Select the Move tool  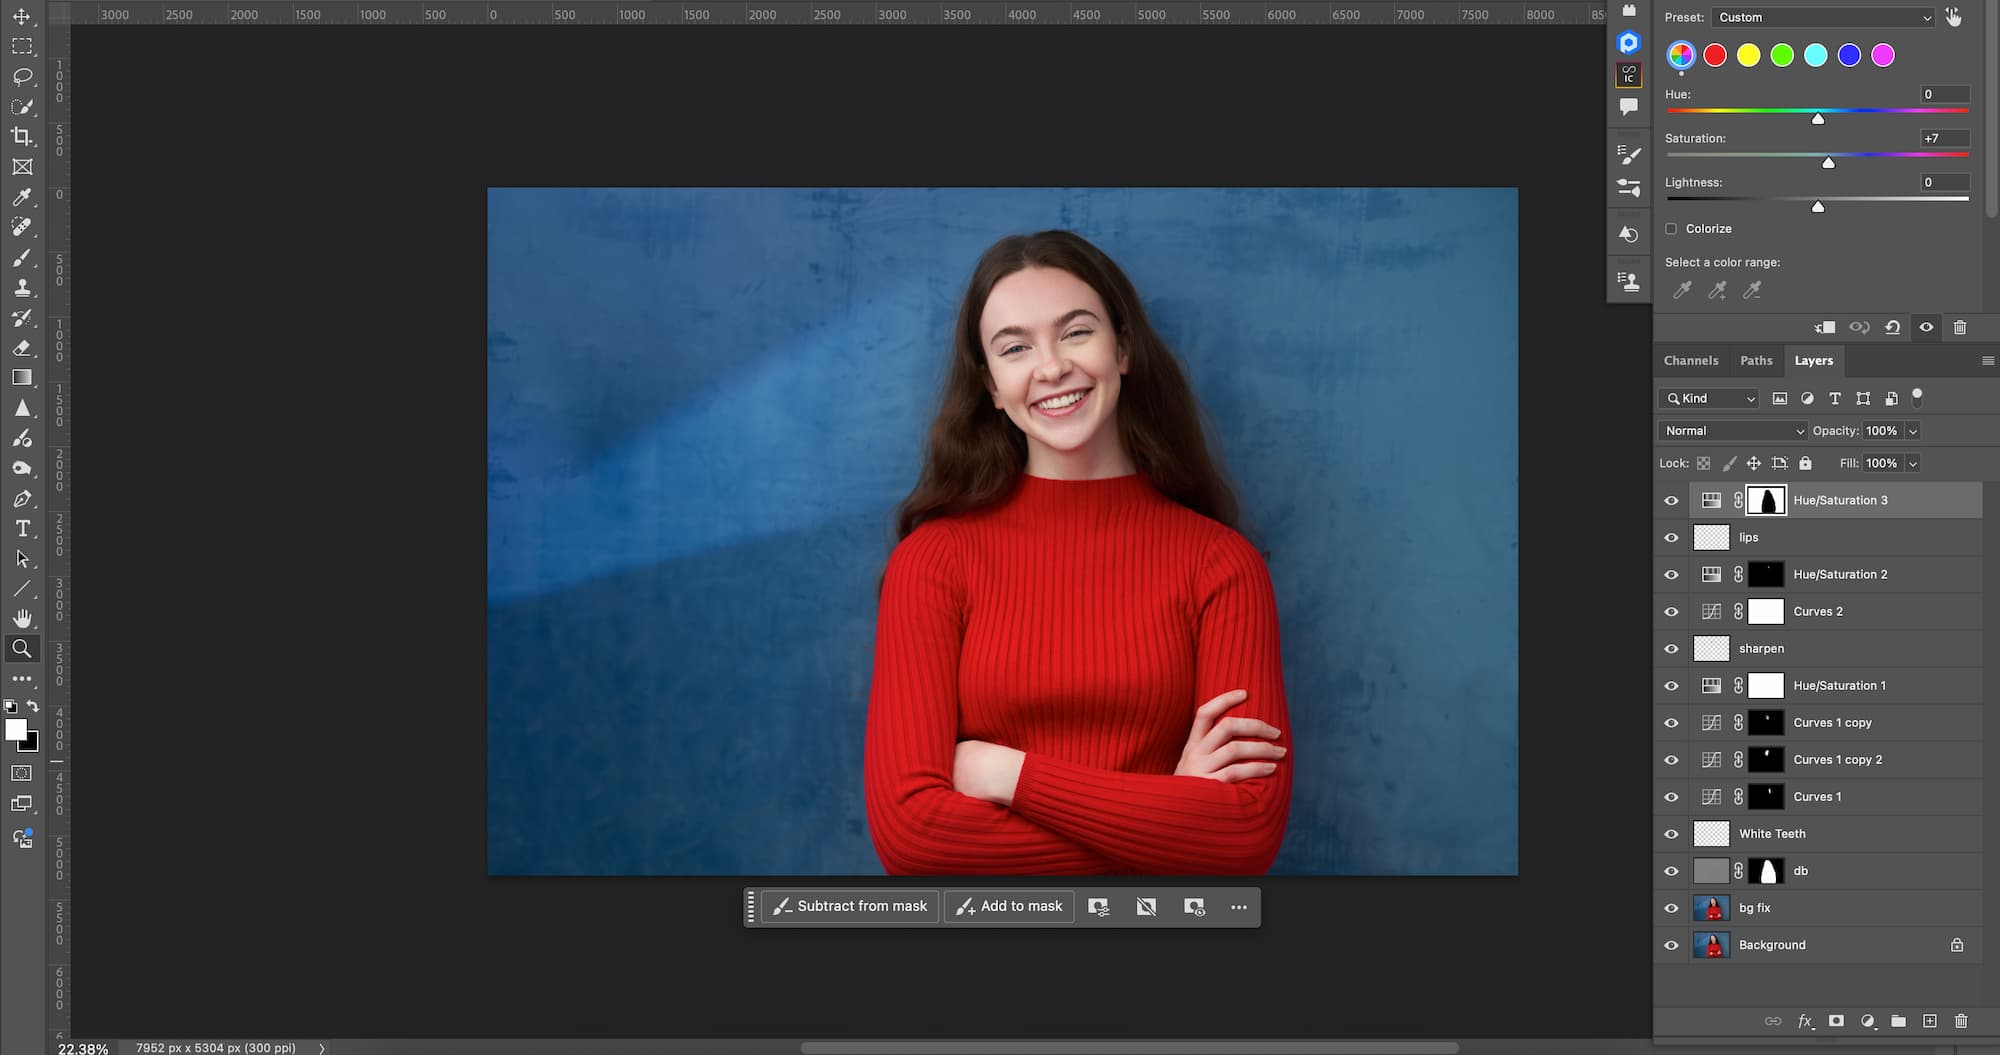pos(21,17)
